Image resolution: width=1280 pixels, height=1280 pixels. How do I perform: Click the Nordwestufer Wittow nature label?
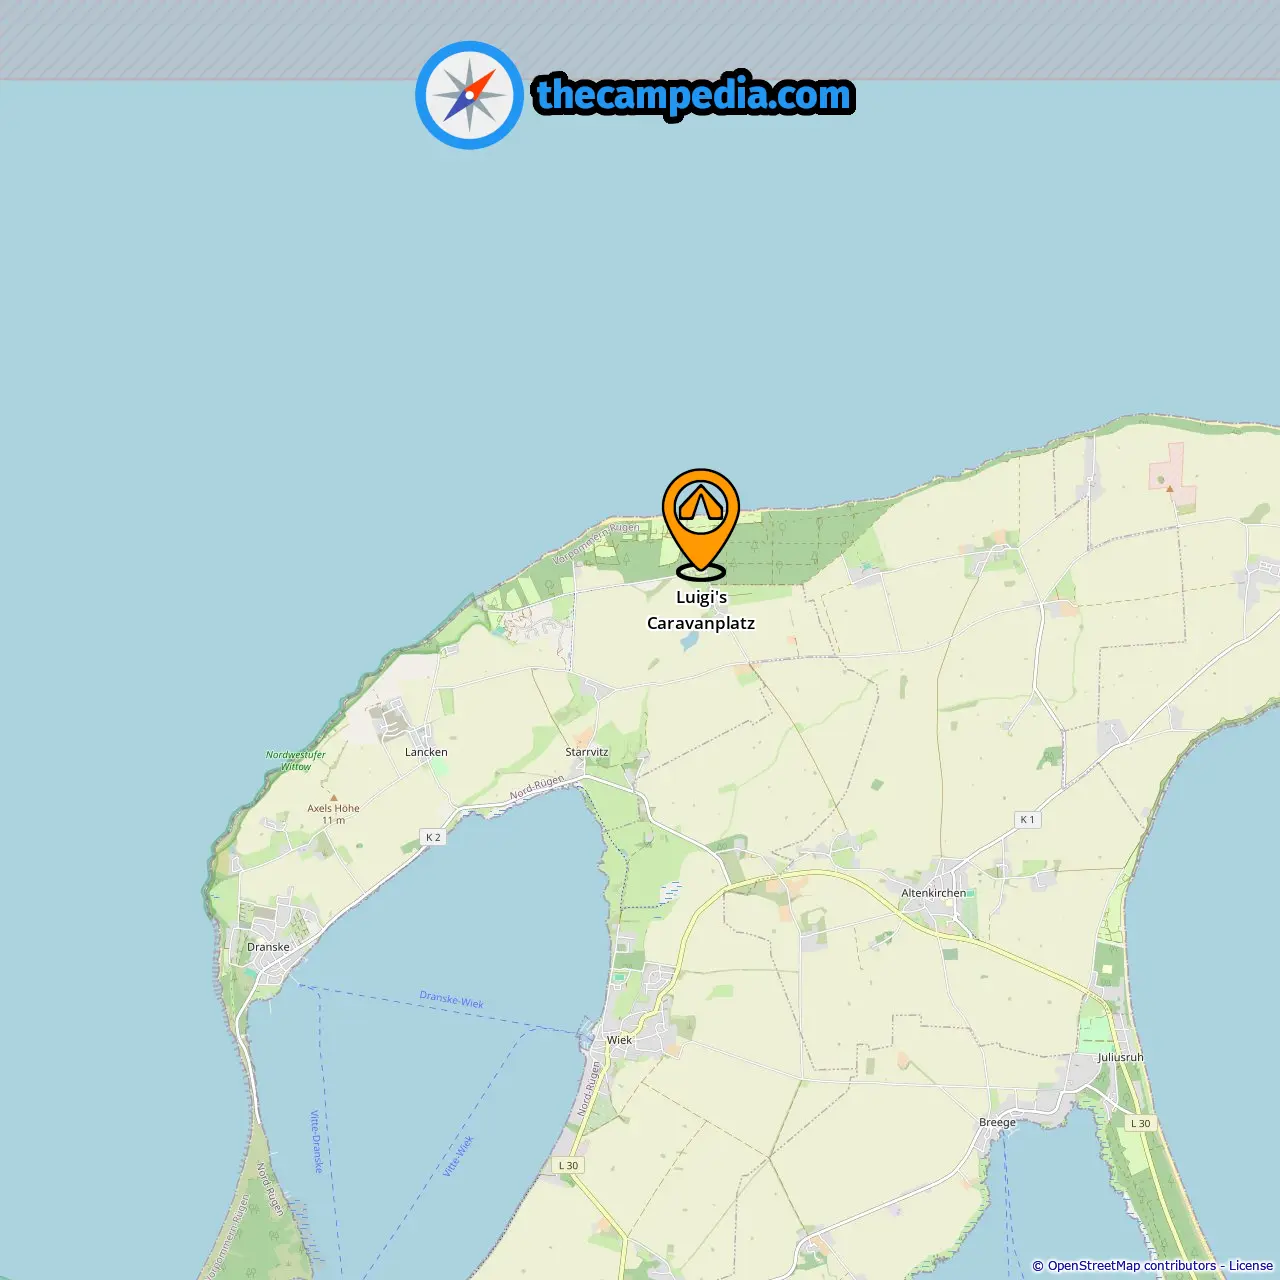[295, 760]
